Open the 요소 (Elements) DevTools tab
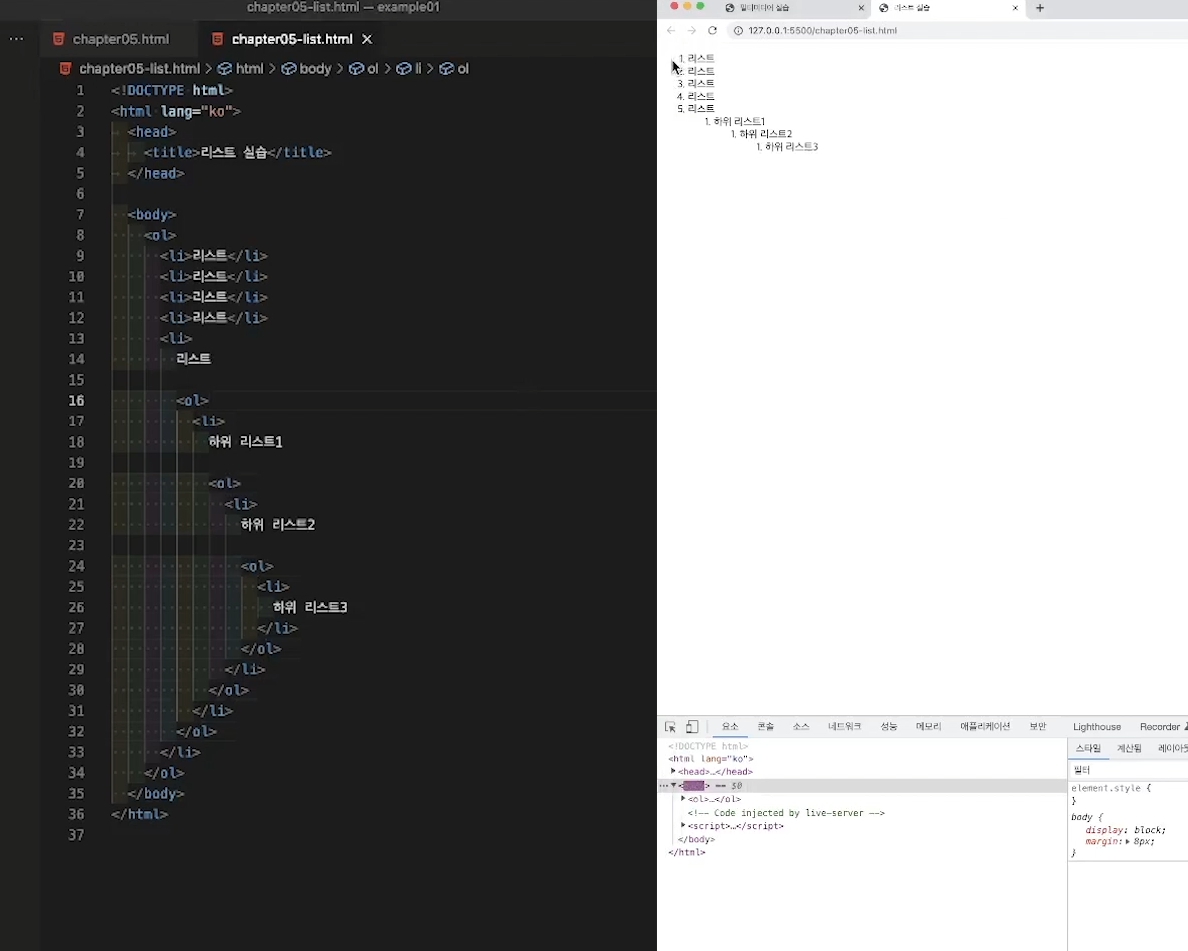This screenshot has width=1188, height=951. point(730,727)
